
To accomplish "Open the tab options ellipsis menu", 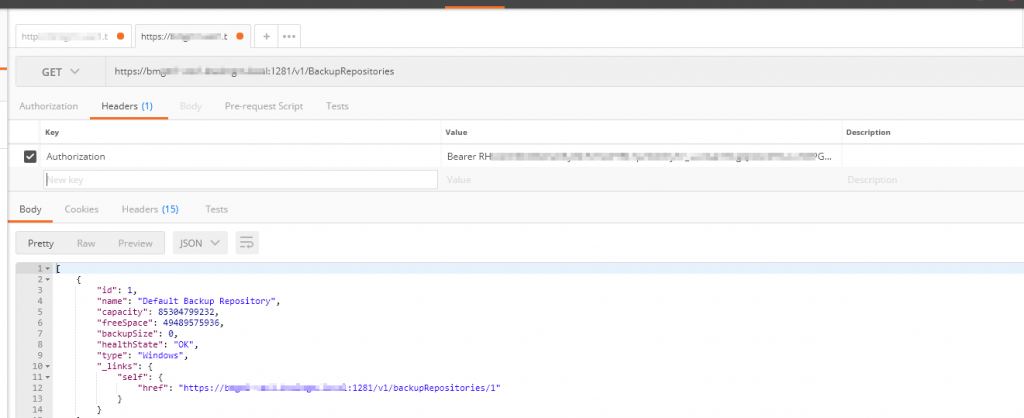I will 289,37.
